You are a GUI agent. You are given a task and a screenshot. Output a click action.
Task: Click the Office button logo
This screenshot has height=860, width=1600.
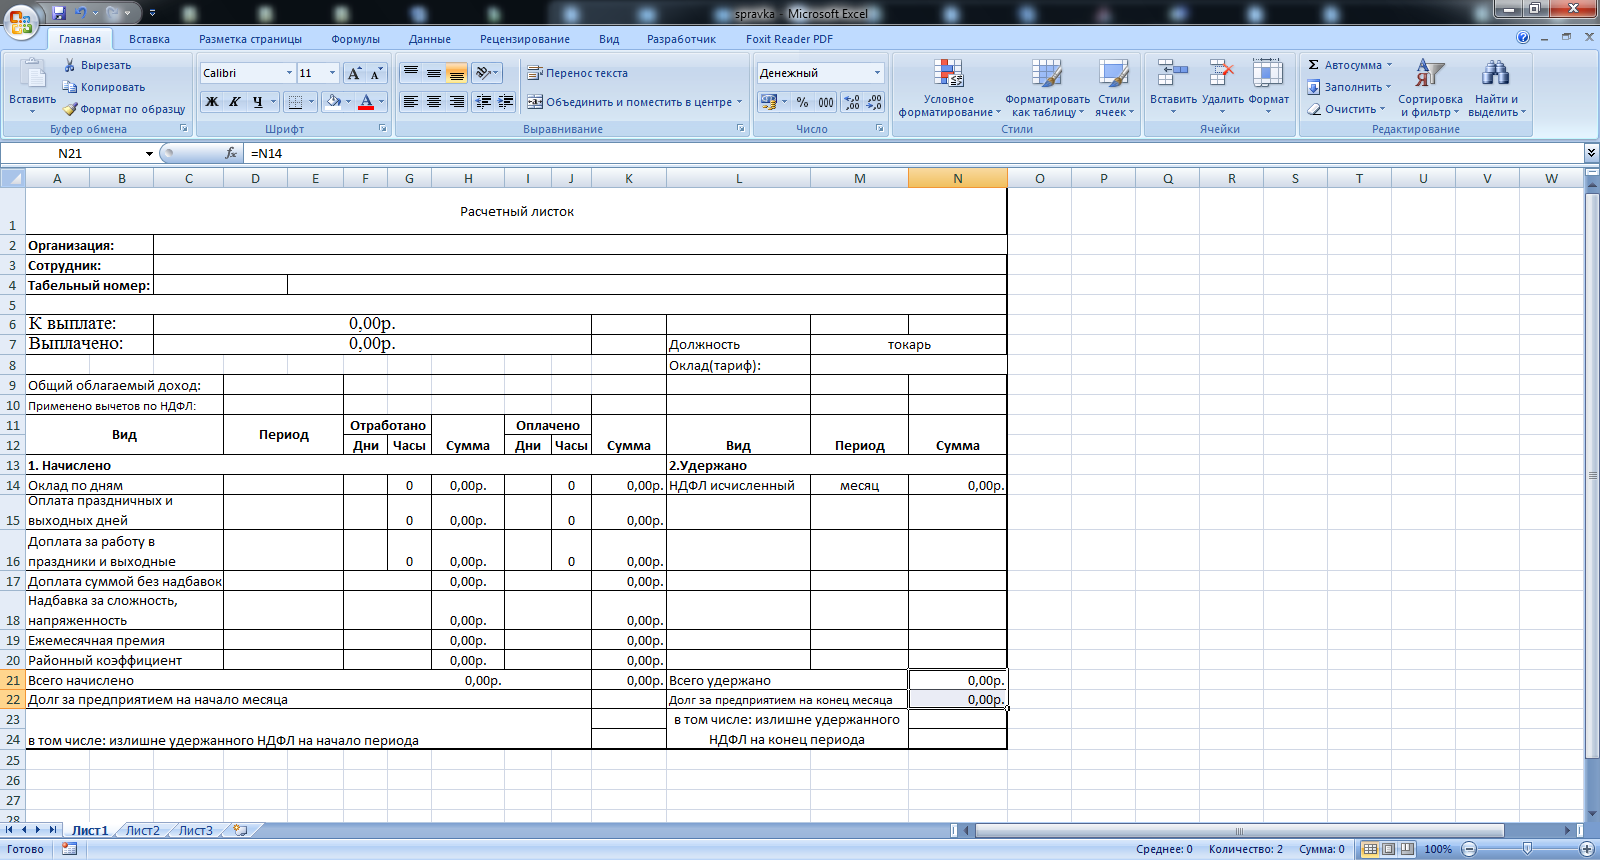[x=21, y=20]
